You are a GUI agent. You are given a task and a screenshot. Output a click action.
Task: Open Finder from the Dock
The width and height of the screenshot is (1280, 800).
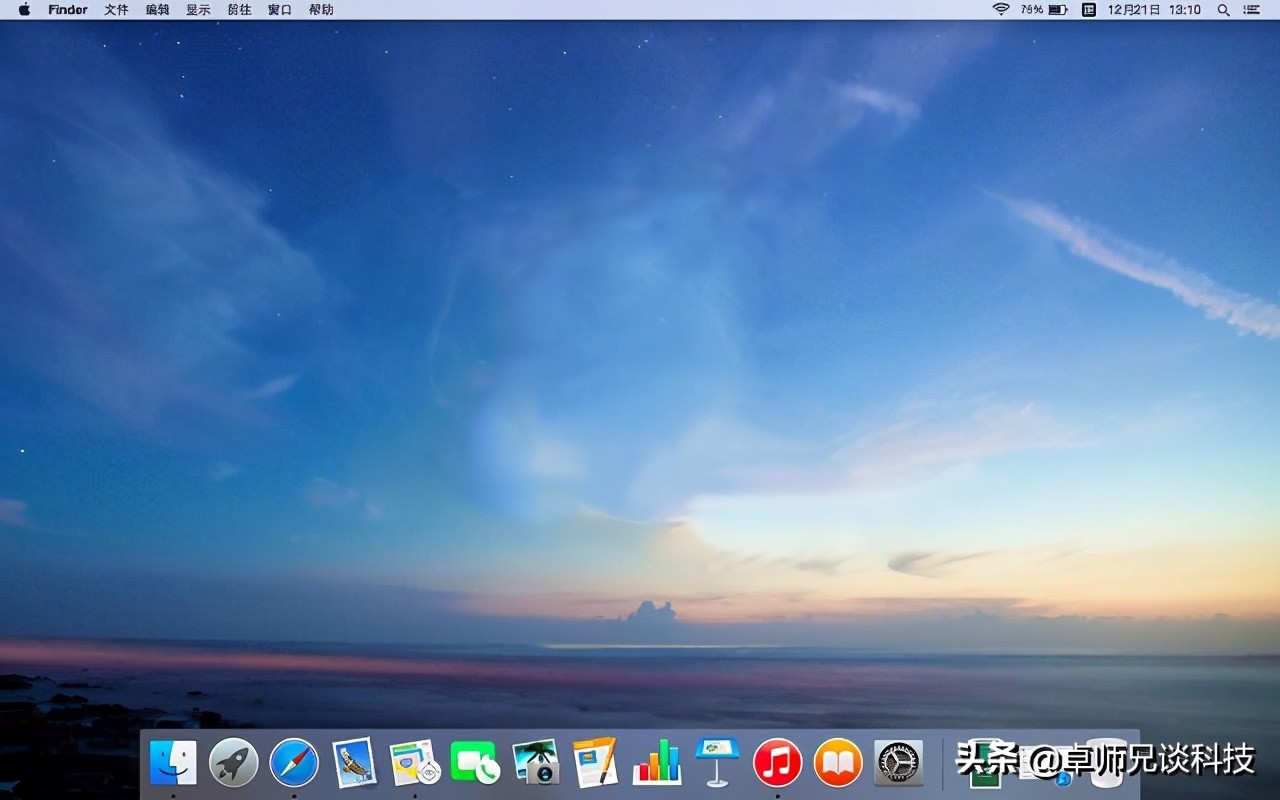click(x=173, y=763)
